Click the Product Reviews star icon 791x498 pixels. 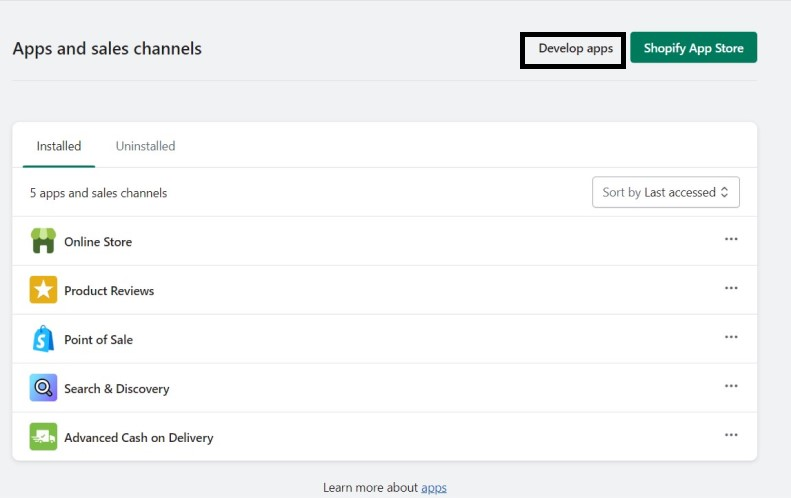coord(43,290)
